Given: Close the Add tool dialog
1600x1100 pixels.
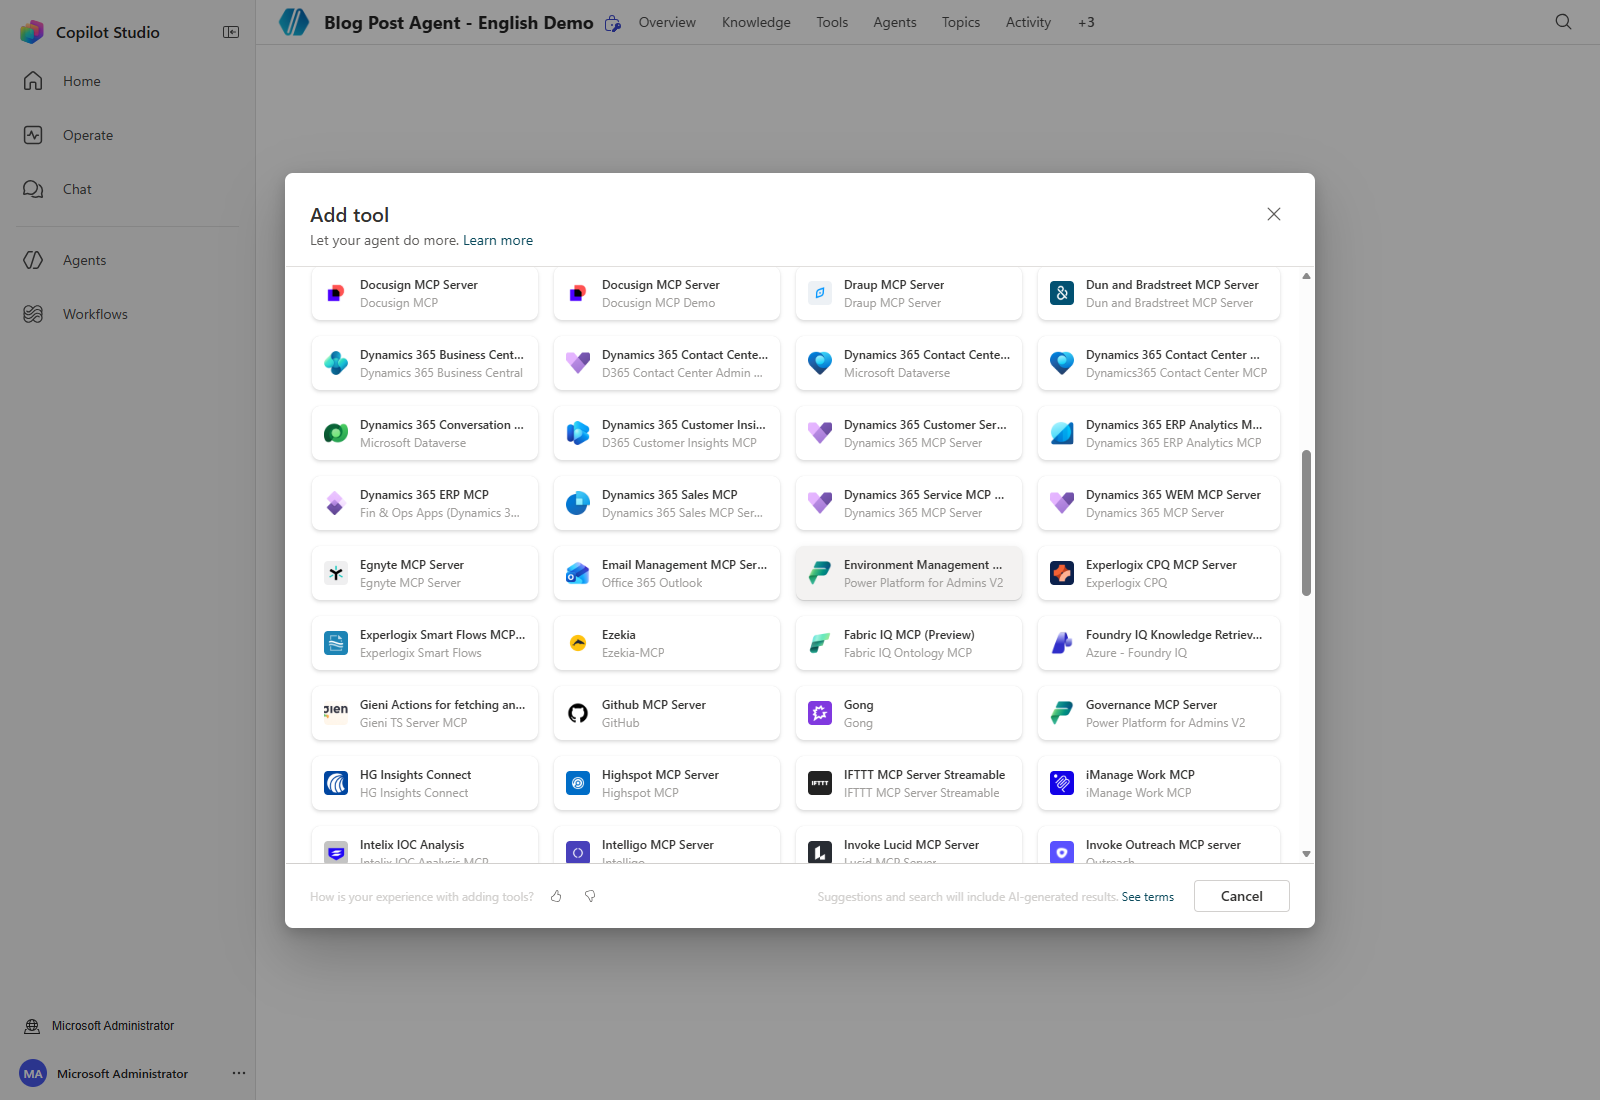Looking at the screenshot, I should tap(1274, 214).
